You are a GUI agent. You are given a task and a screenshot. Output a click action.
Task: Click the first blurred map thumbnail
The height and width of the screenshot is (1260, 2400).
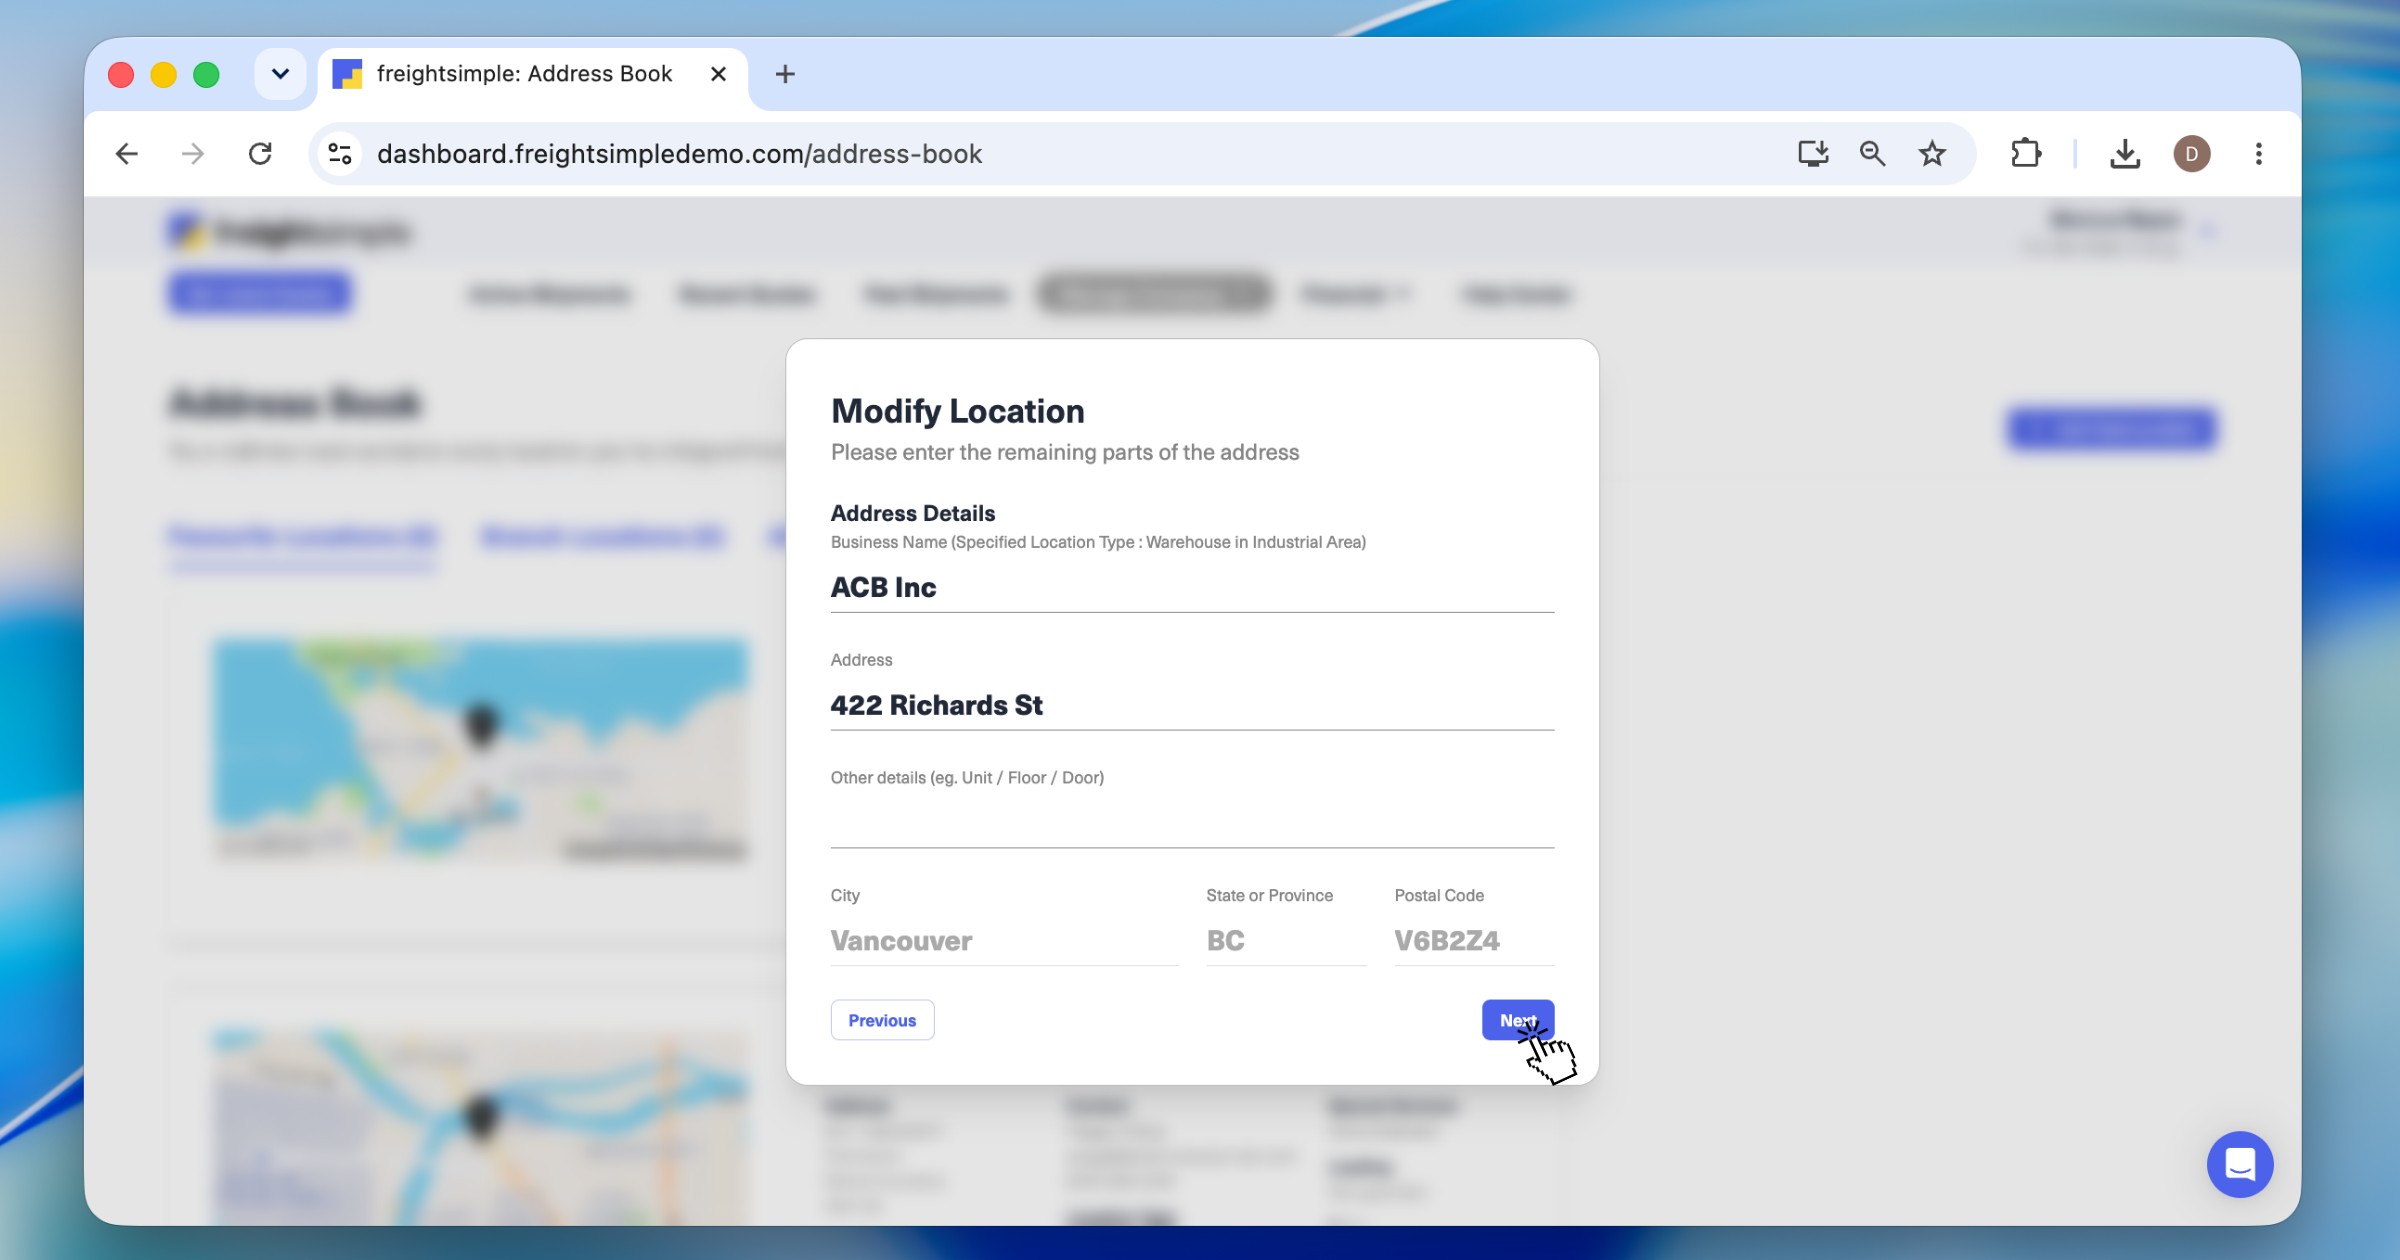481,748
